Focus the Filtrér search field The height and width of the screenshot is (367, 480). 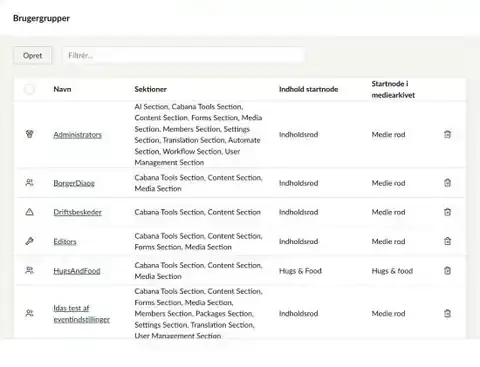click(x=183, y=55)
